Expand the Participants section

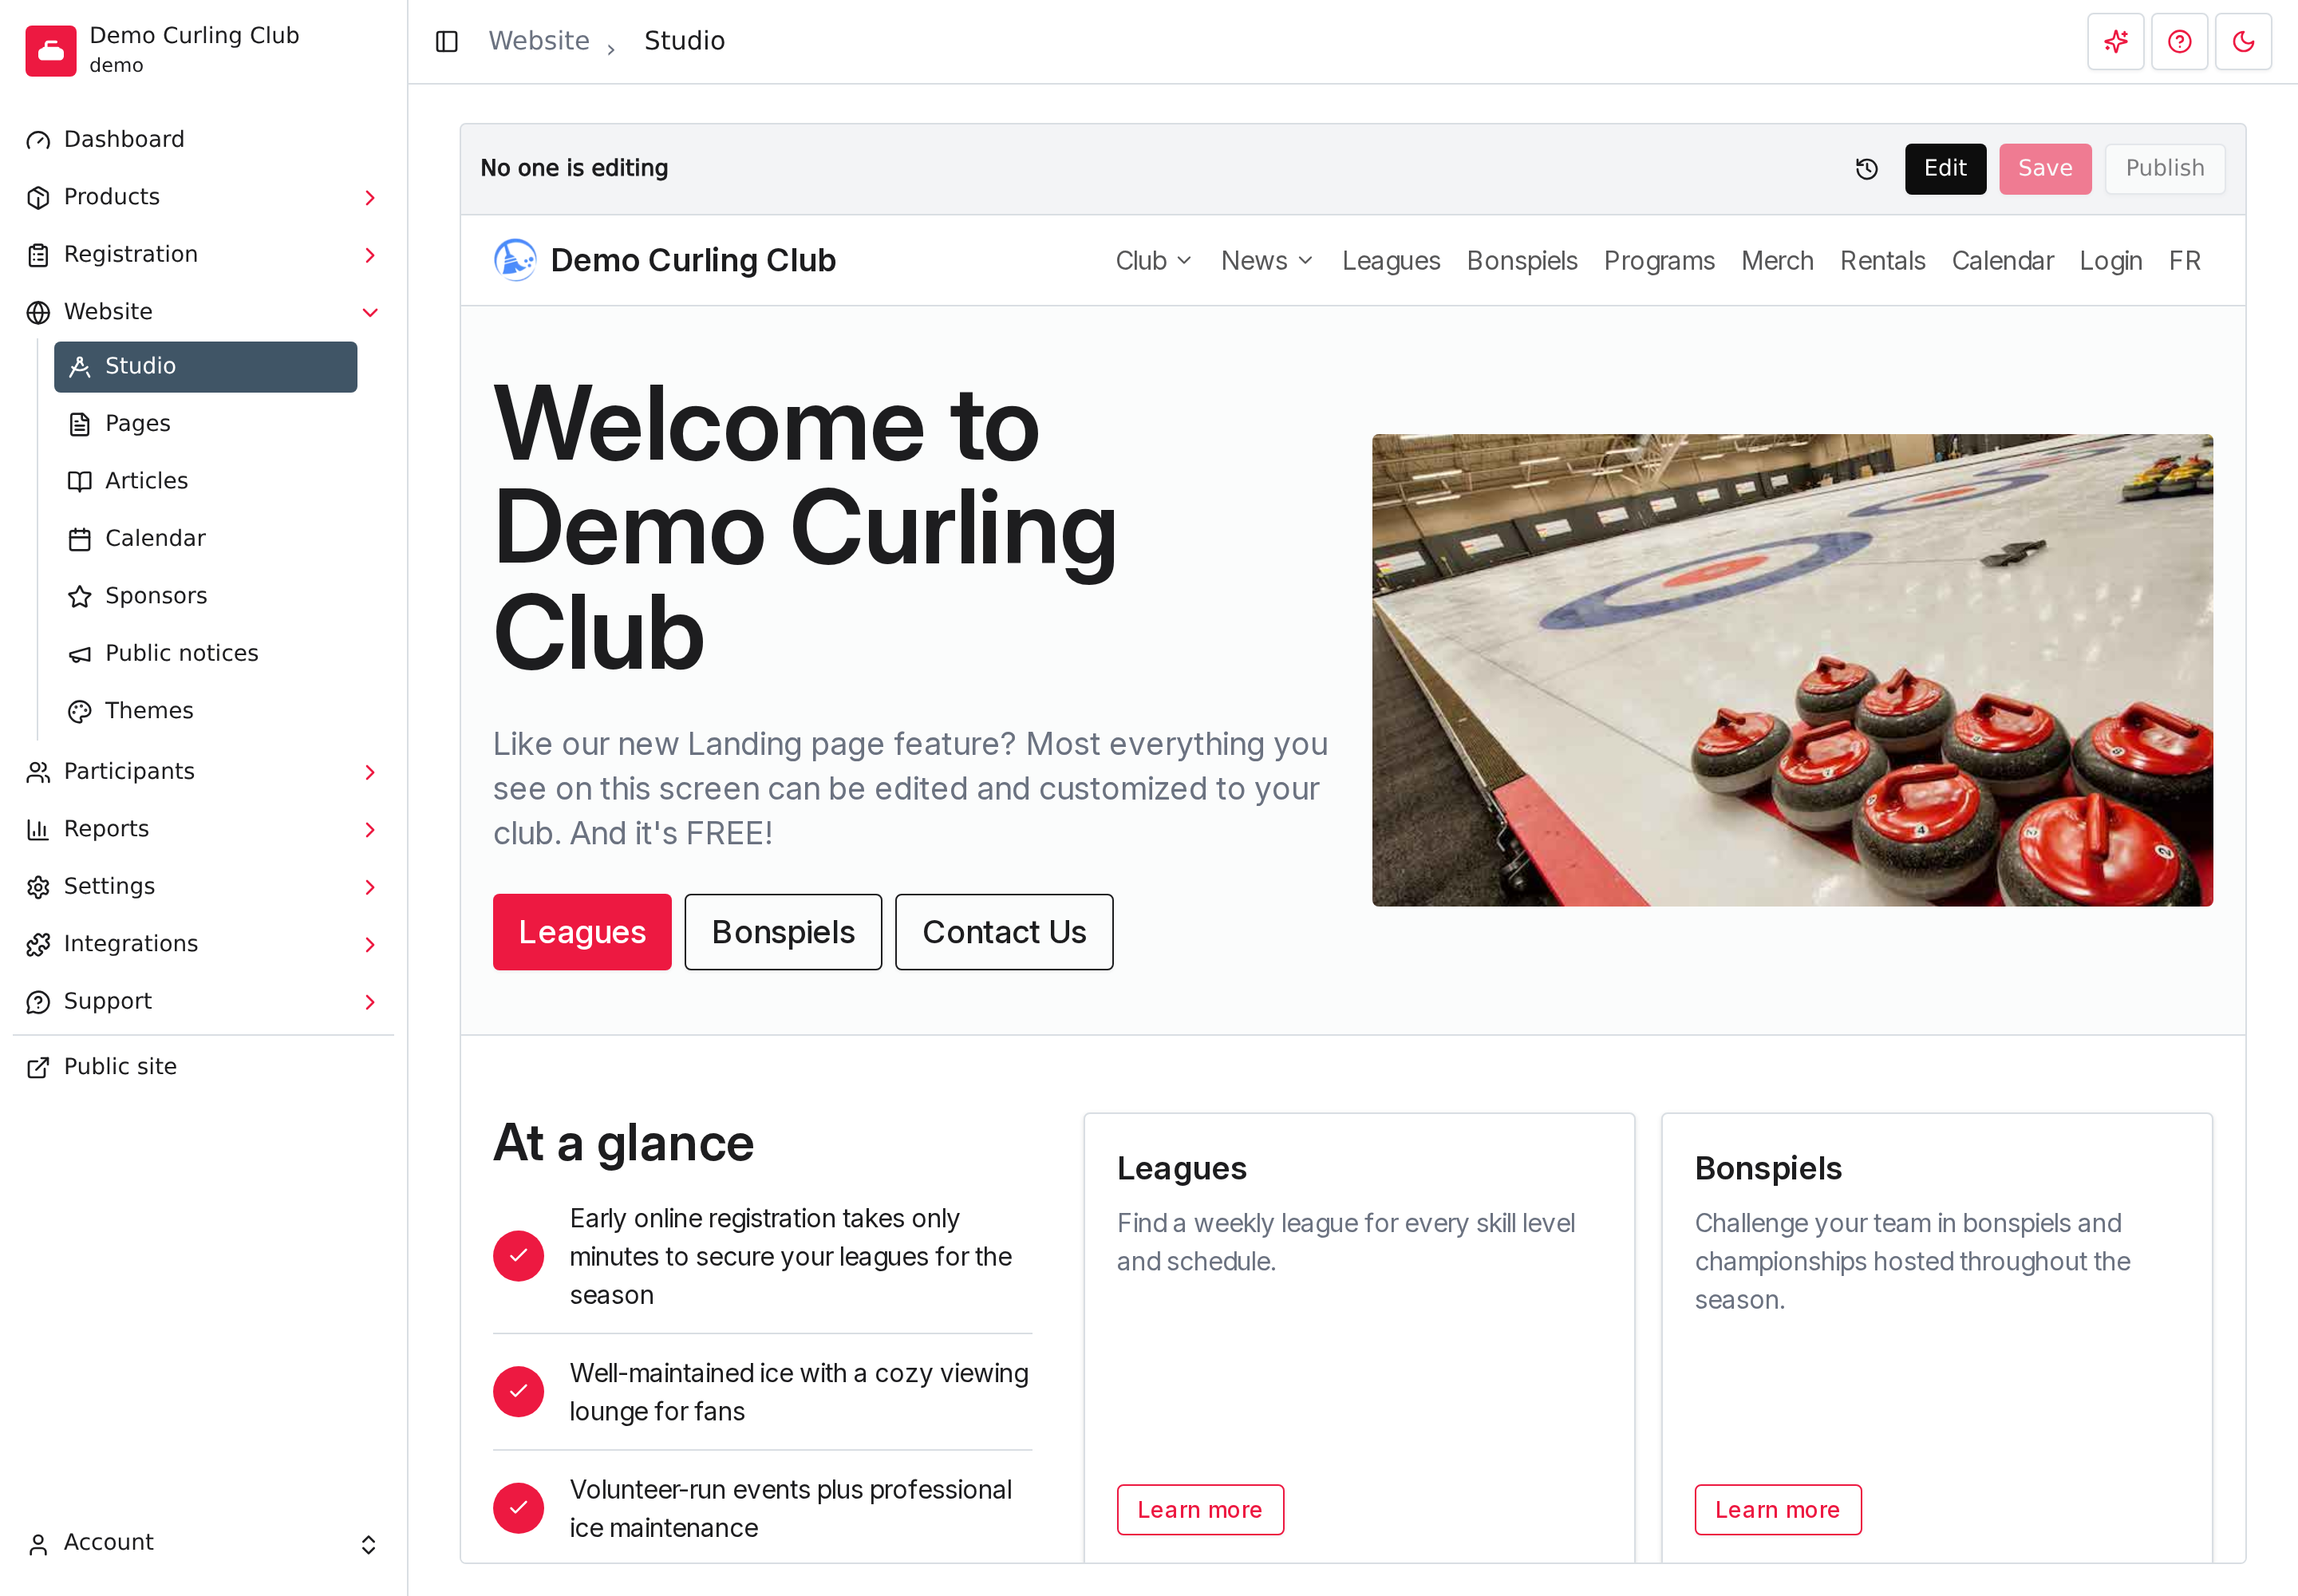click(x=204, y=772)
